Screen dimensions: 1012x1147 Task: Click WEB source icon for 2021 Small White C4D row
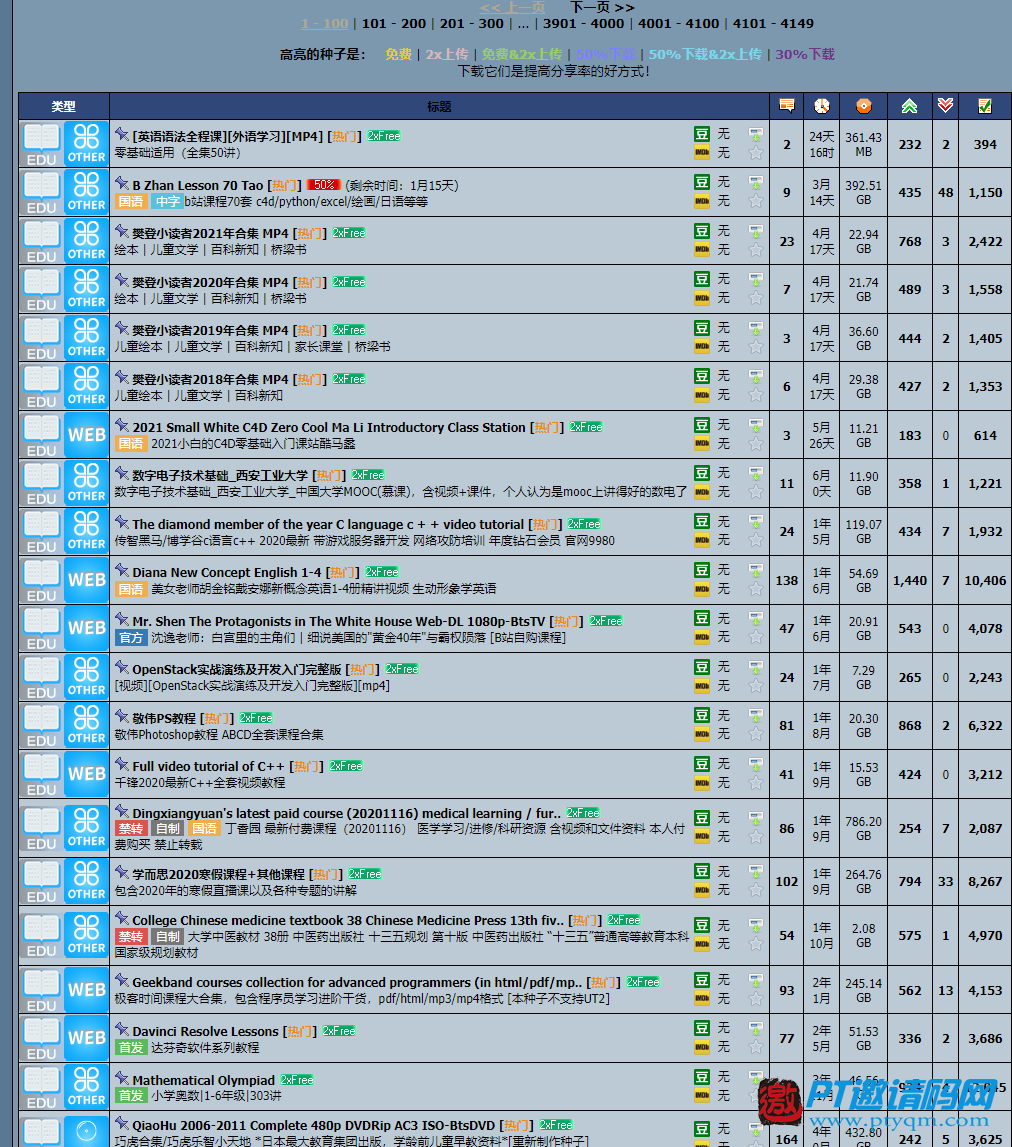[86, 435]
